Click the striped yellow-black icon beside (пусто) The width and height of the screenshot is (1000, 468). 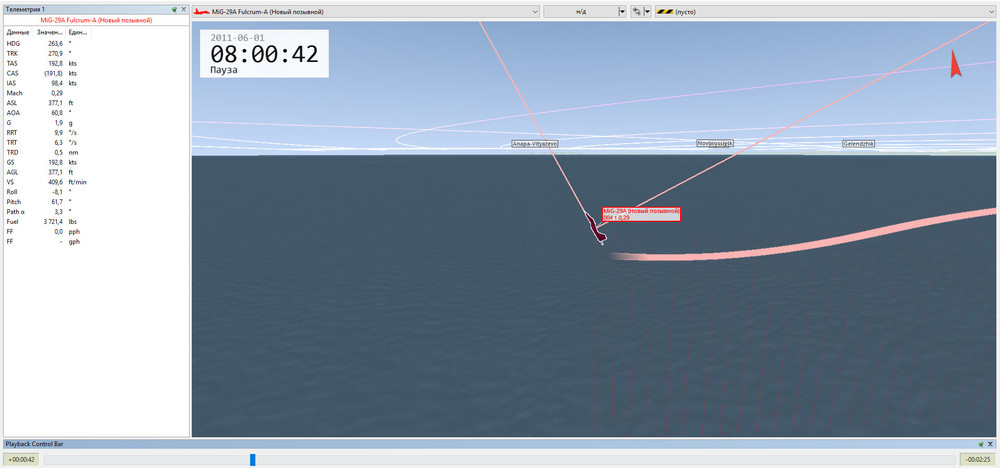pyautogui.click(x=665, y=12)
